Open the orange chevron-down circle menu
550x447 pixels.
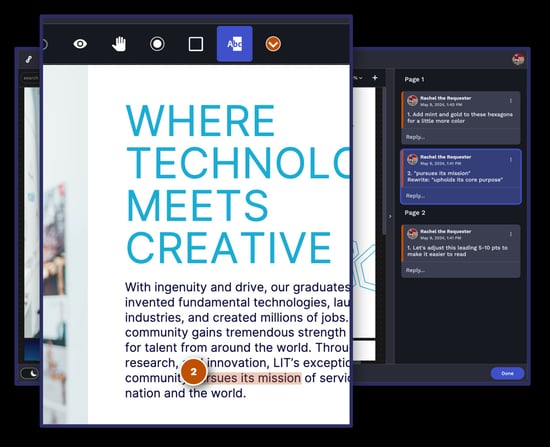click(x=273, y=44)
